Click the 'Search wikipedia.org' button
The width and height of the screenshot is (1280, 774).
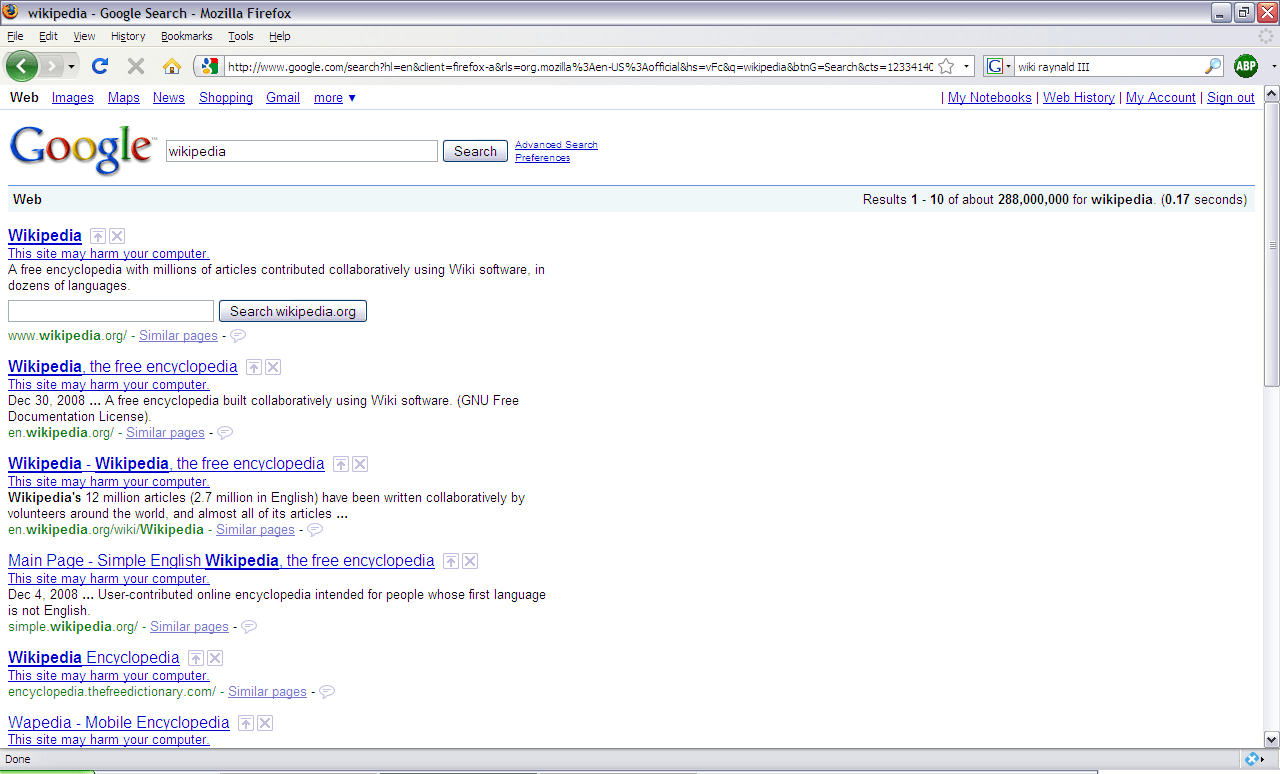[x=293, y=311]
